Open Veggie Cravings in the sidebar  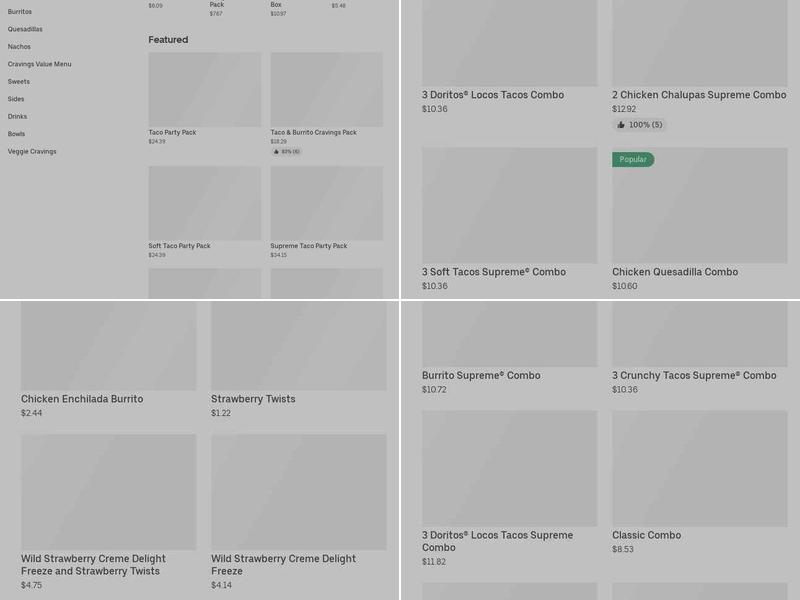(32, 152)
